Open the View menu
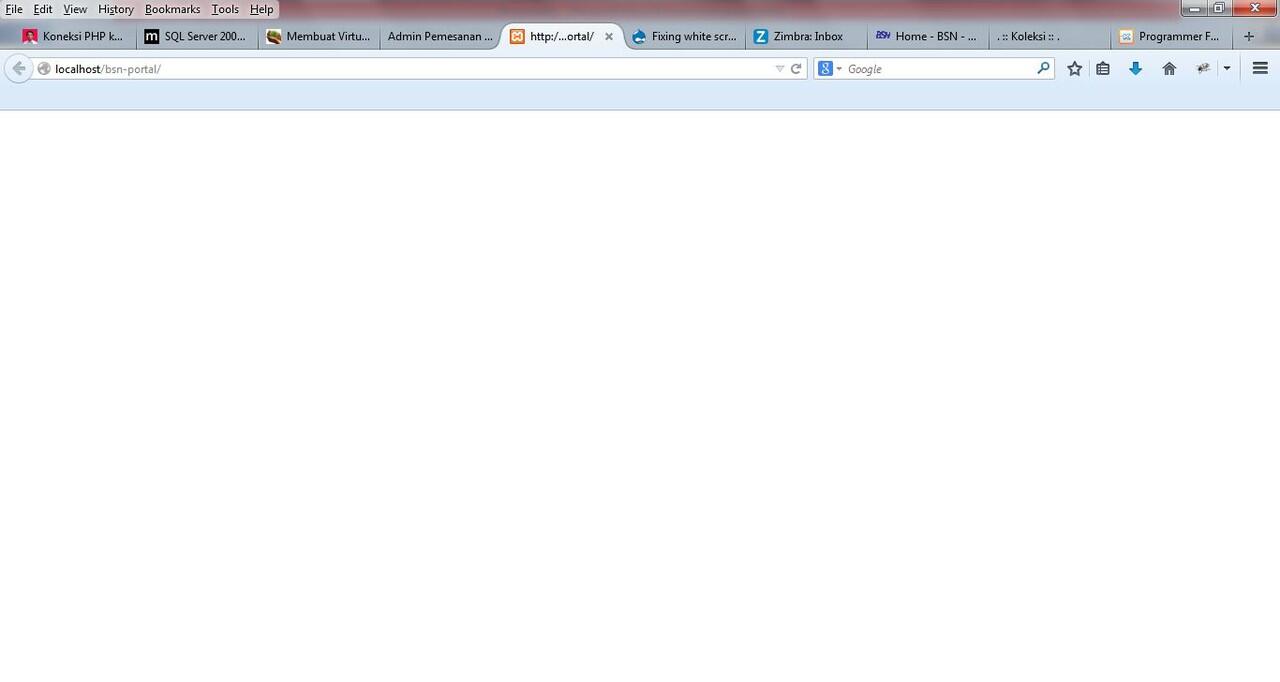 (x=75, y=9)
